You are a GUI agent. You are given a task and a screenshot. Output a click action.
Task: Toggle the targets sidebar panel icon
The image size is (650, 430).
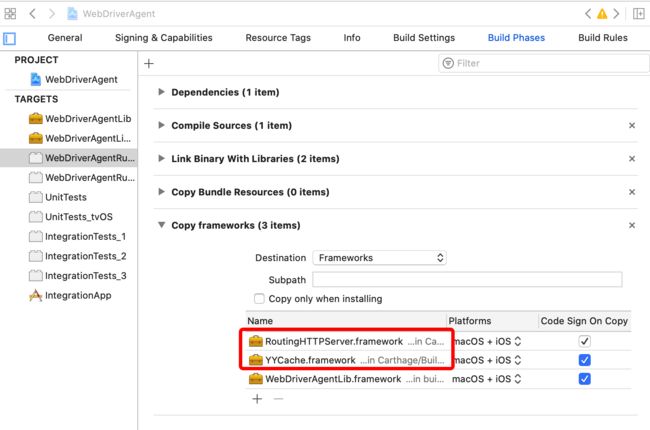(x=9, y=39)
